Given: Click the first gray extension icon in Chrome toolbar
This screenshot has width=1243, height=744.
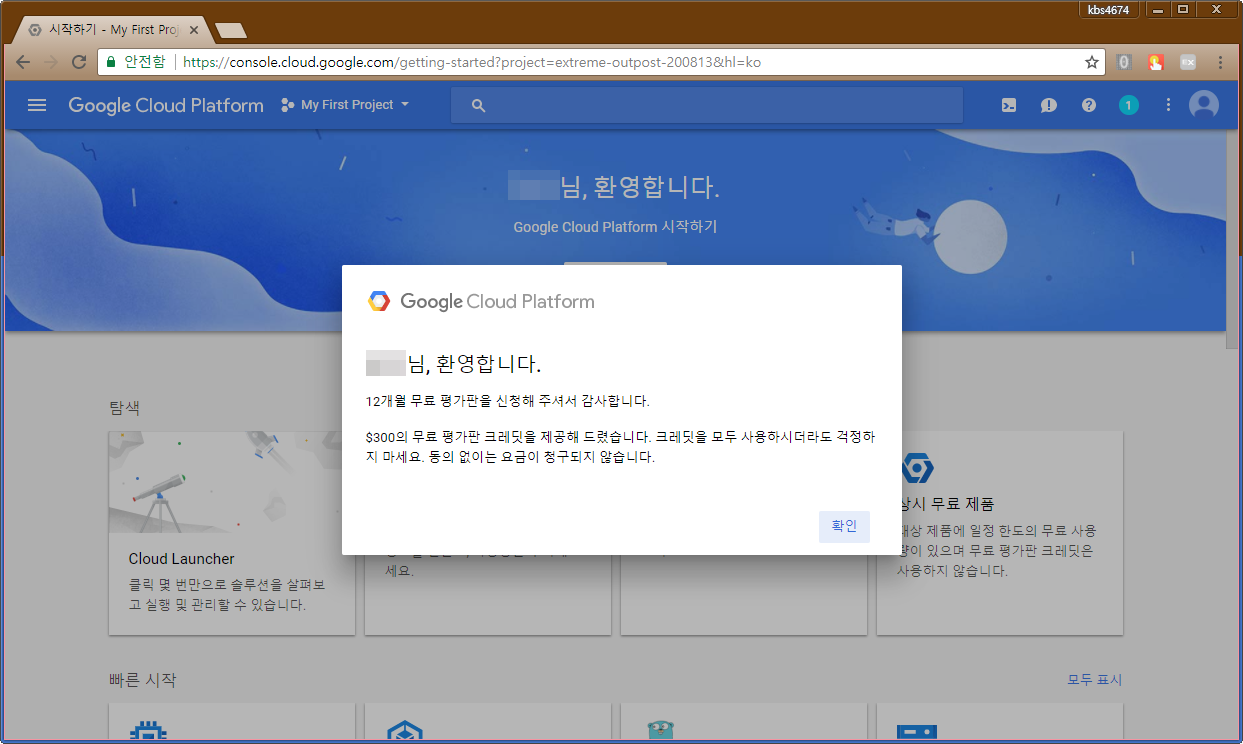Looking at the screenshot, I should (x=1124, y=62).
